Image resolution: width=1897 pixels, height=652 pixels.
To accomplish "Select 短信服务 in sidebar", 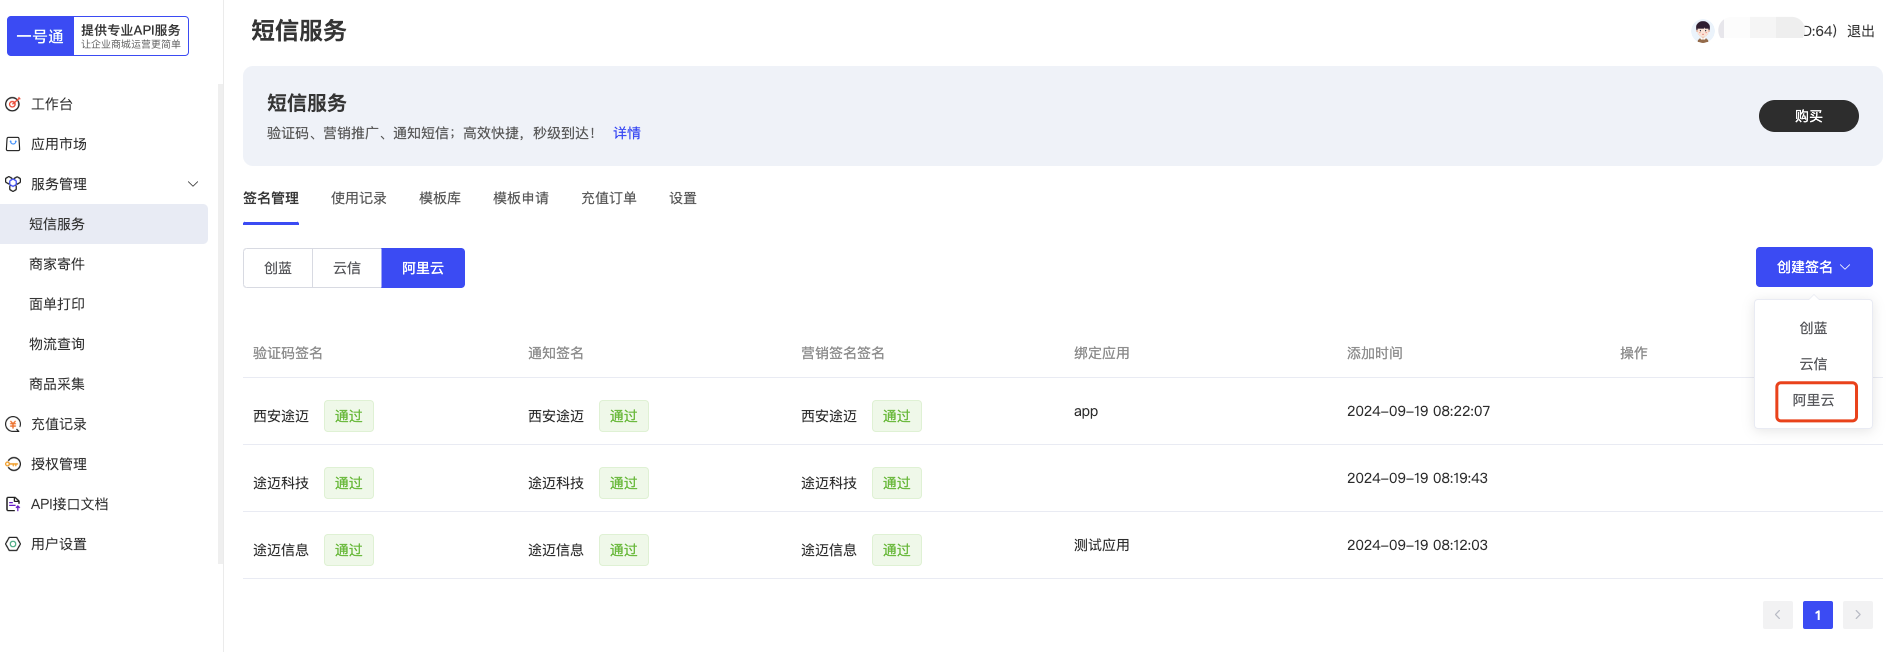I will (104, 224).
